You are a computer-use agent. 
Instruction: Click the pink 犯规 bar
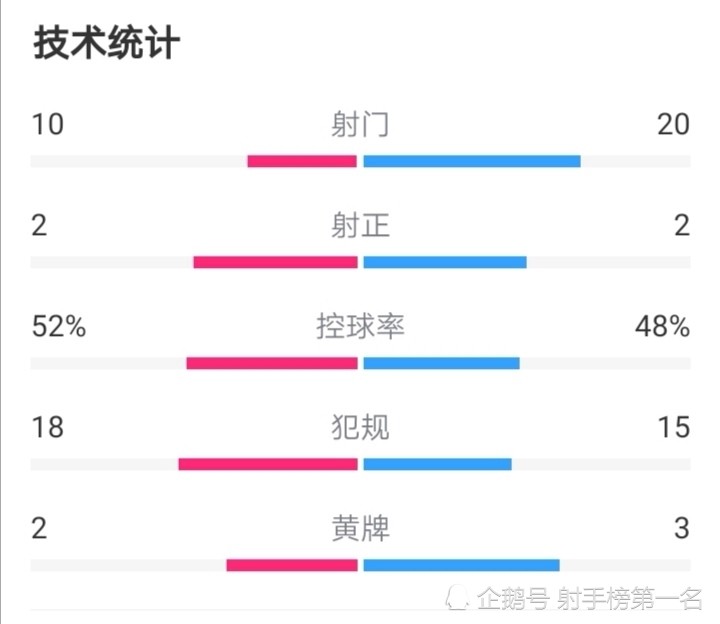pyautogui.click(x=268, y=464)
